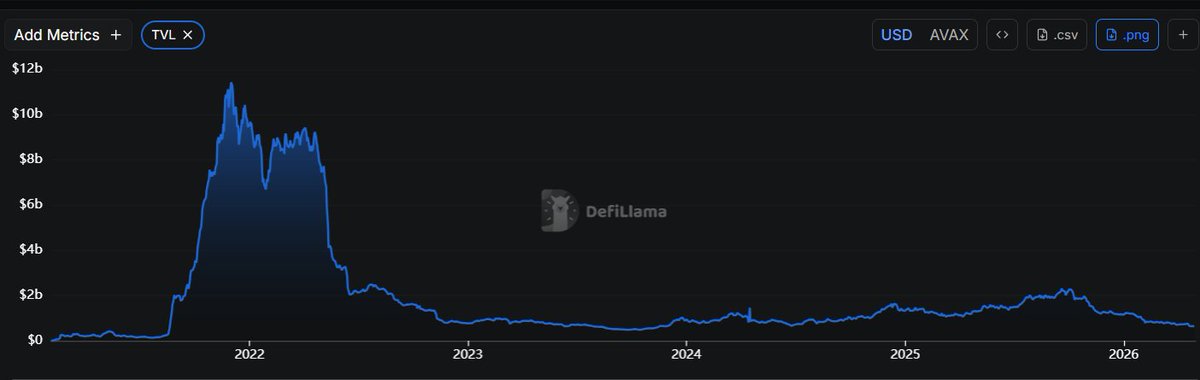Click the $12b y-axis label
1200x380 pixels.
pyautogui.click(x=27, y=68)
